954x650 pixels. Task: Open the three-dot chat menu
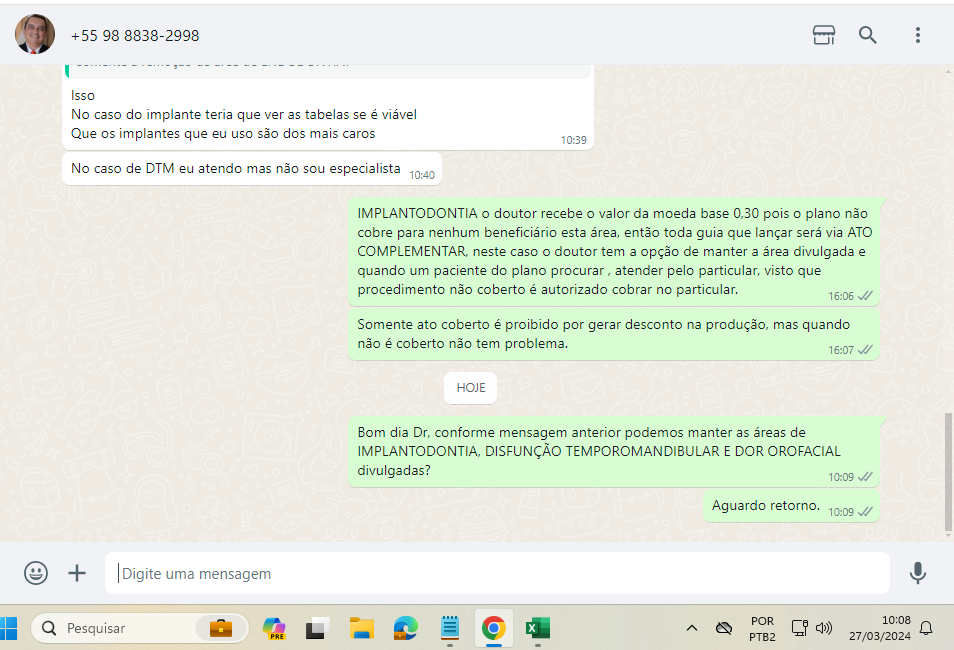coord(917,35)
